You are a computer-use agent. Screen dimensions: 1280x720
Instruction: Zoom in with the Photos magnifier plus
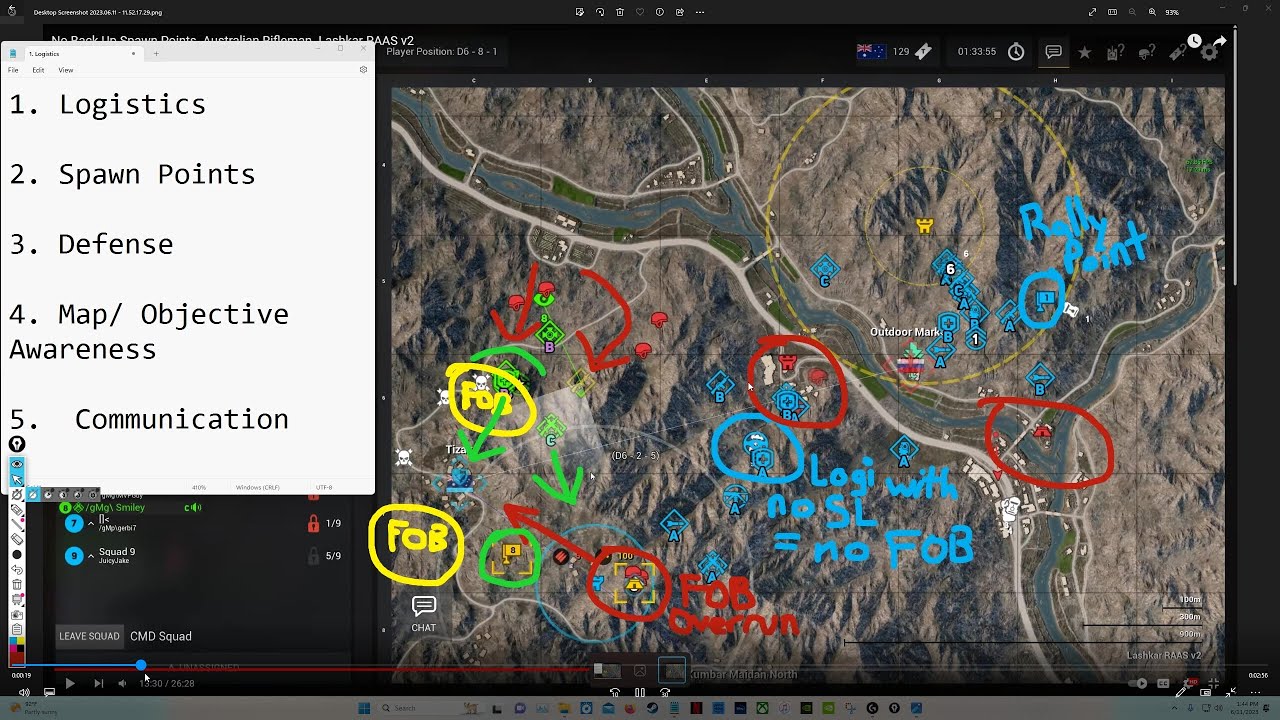pyautogui.click(x=1152, y=12)
